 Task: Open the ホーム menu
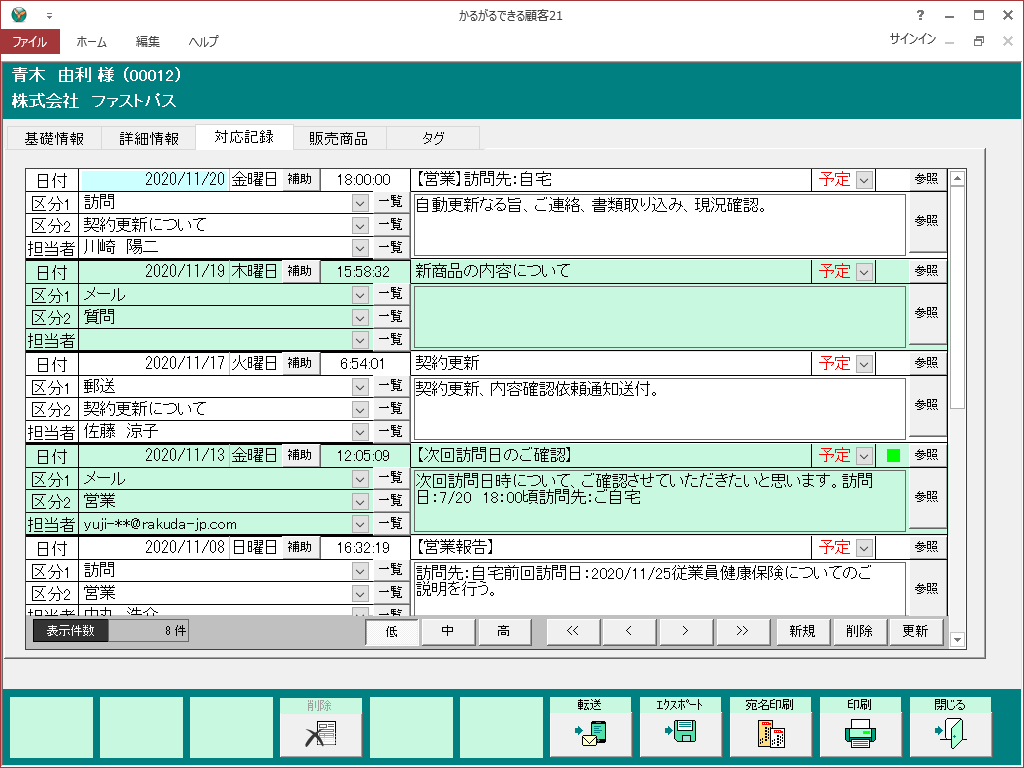(x=92, y=42)
